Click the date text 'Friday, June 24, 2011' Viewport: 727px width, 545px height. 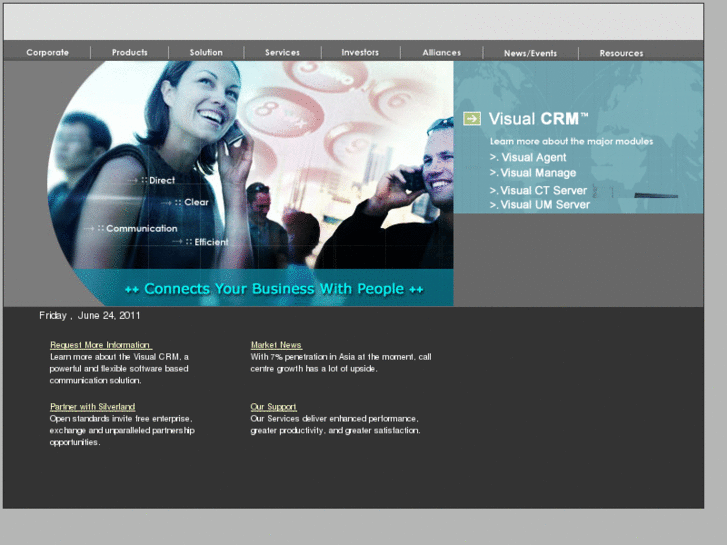pos(89,315)
